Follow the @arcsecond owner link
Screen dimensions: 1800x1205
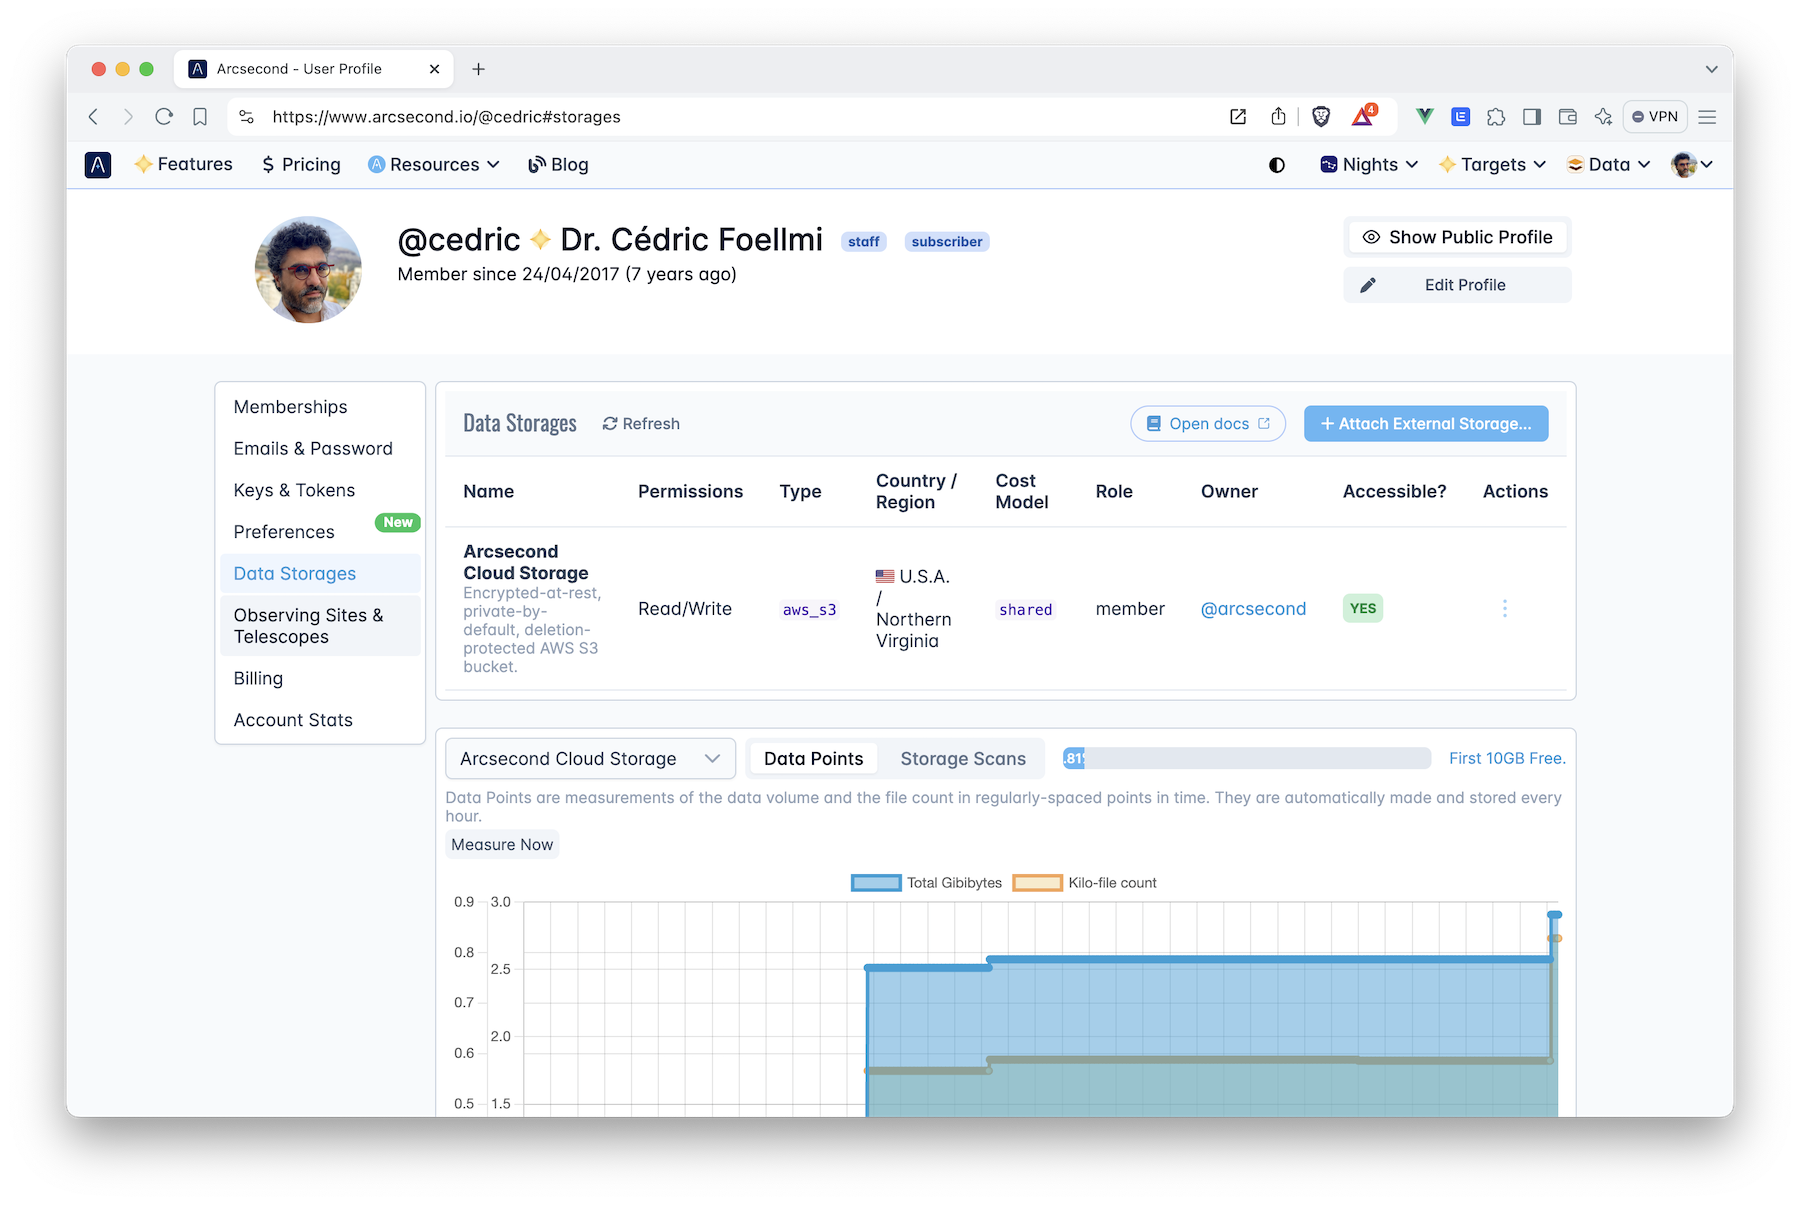(x=1253, y=608)
